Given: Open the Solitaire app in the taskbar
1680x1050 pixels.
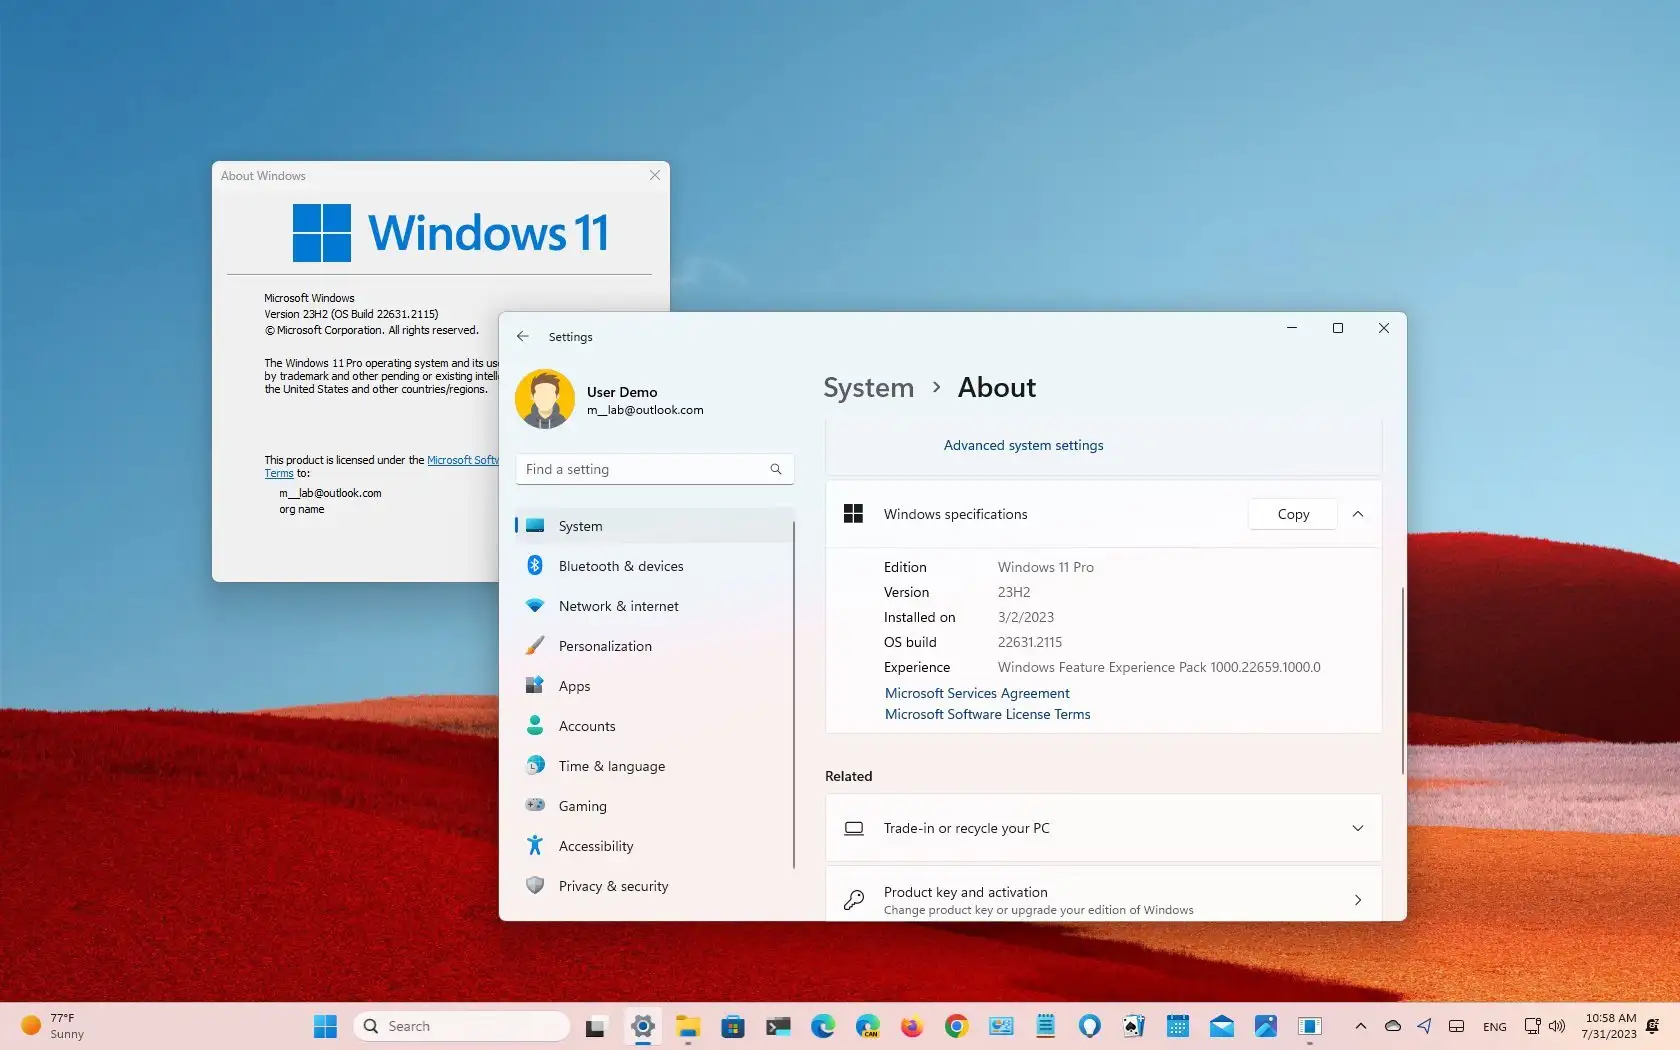Looking at the screenshot, I should [1133, 1026].
